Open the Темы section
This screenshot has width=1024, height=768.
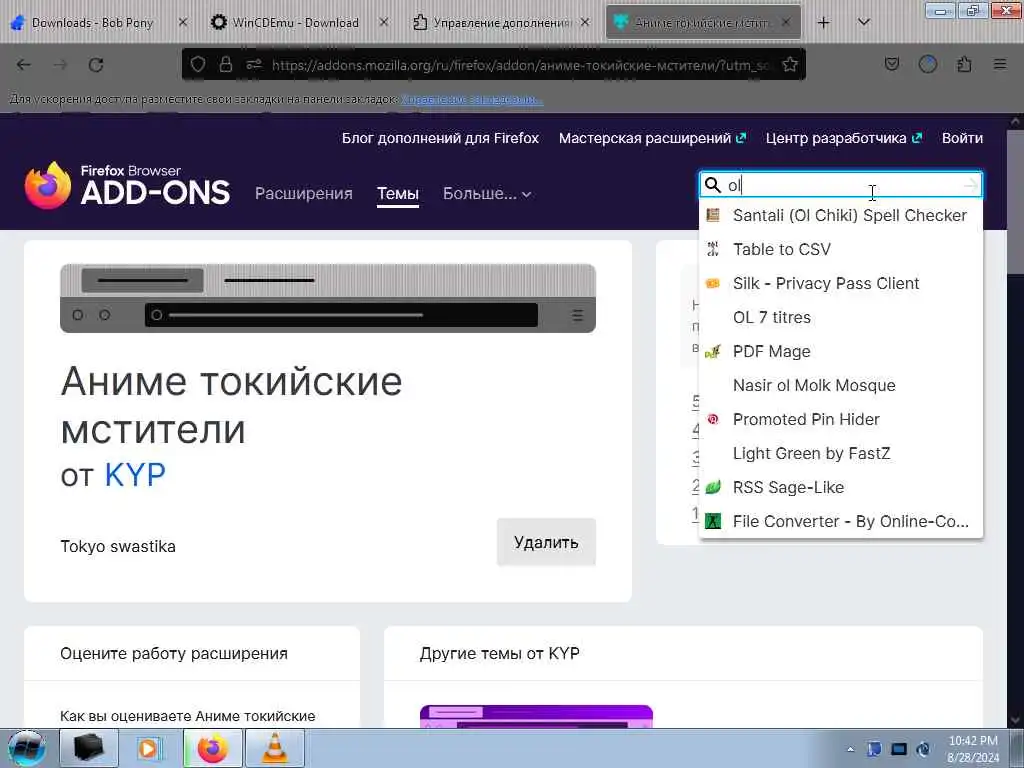click(x=398, y=193)
